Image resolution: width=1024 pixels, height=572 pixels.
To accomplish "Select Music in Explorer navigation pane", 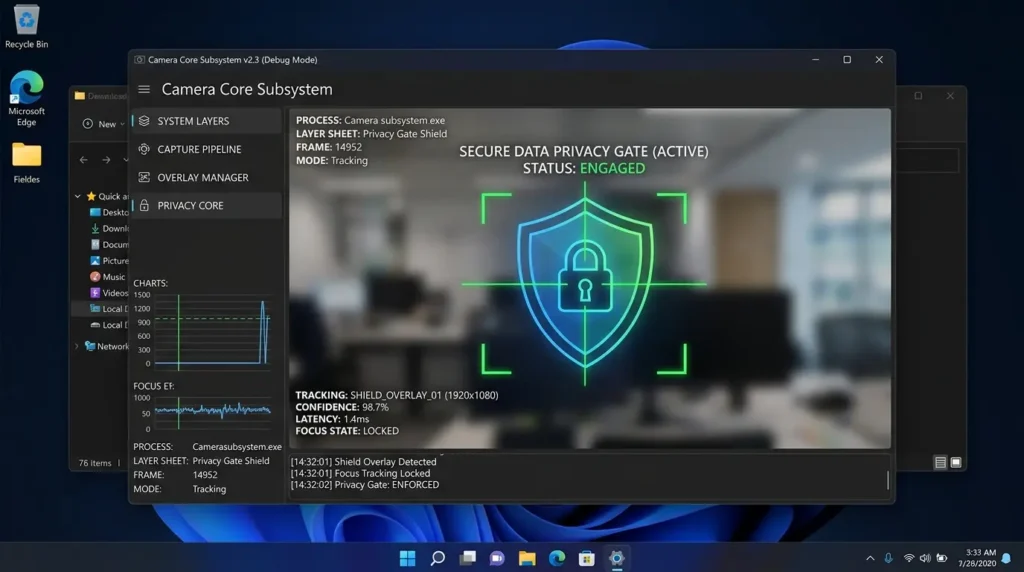I will [x=108, y=277].
